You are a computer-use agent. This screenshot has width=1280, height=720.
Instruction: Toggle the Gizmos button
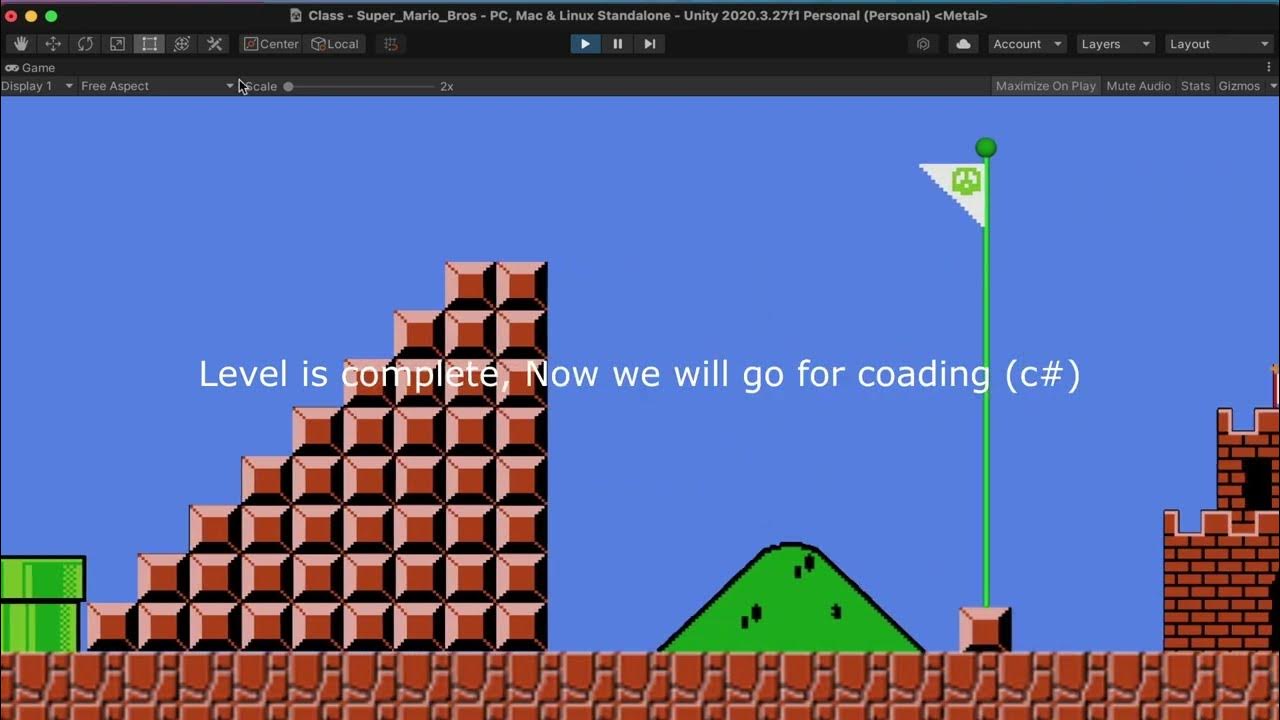click(1239, 86)
